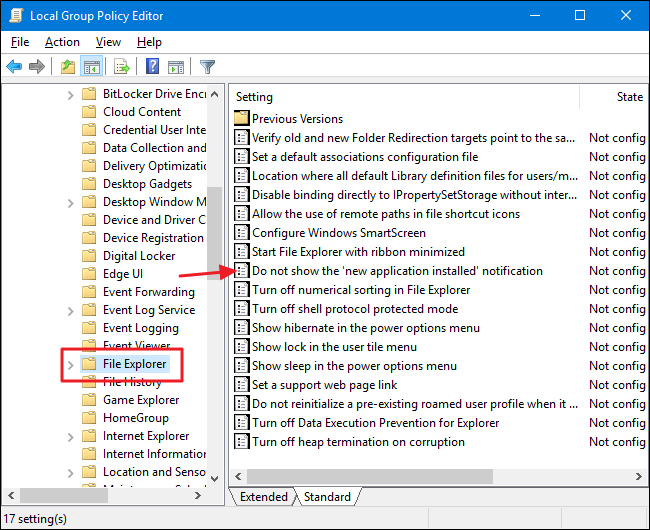The image size is (650, 530).
Task: Select 'Do not show new application installed' setting
Action: [x=397, y=271]
